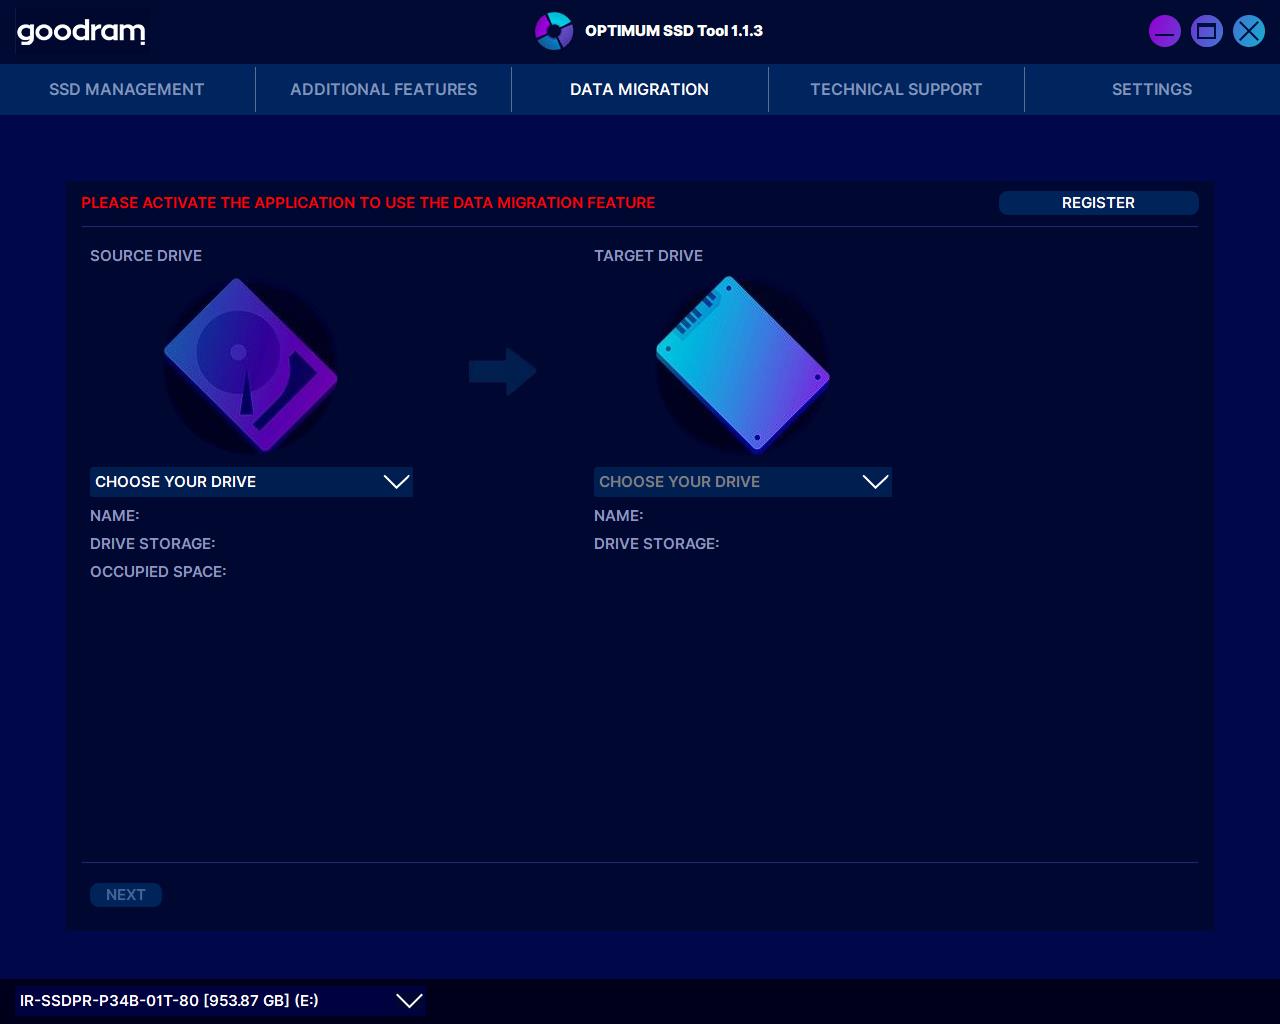Go to the Technical Support tab
The width and height of the screenshot is (1280, 1024).
click(896, 89)
